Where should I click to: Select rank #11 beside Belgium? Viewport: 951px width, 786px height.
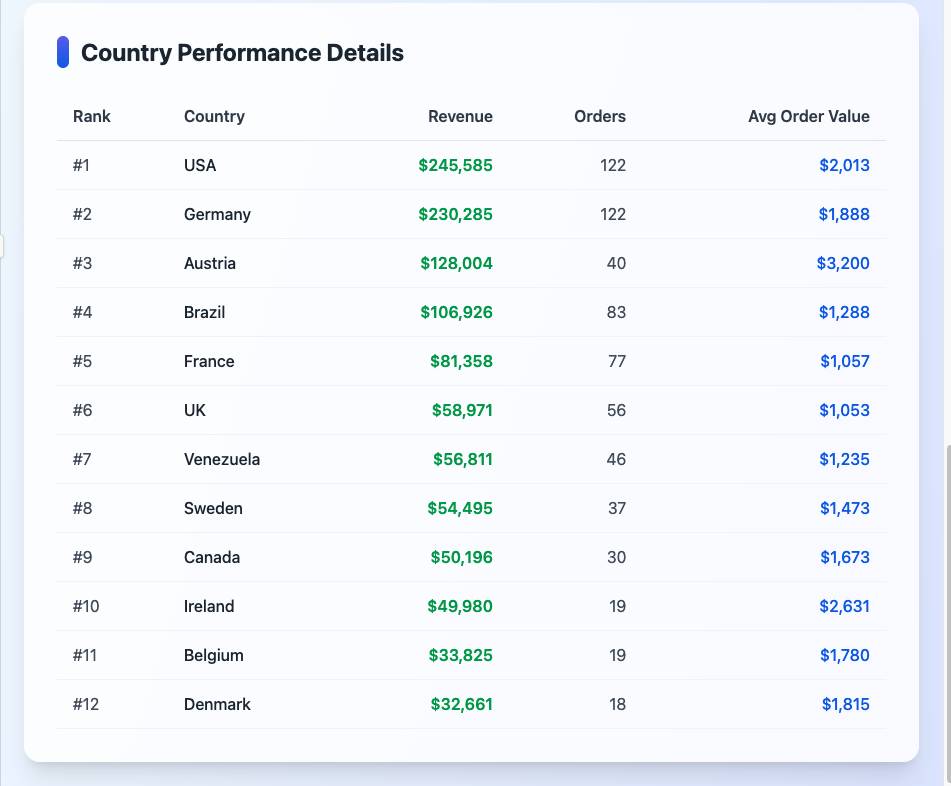coord(84,655)
